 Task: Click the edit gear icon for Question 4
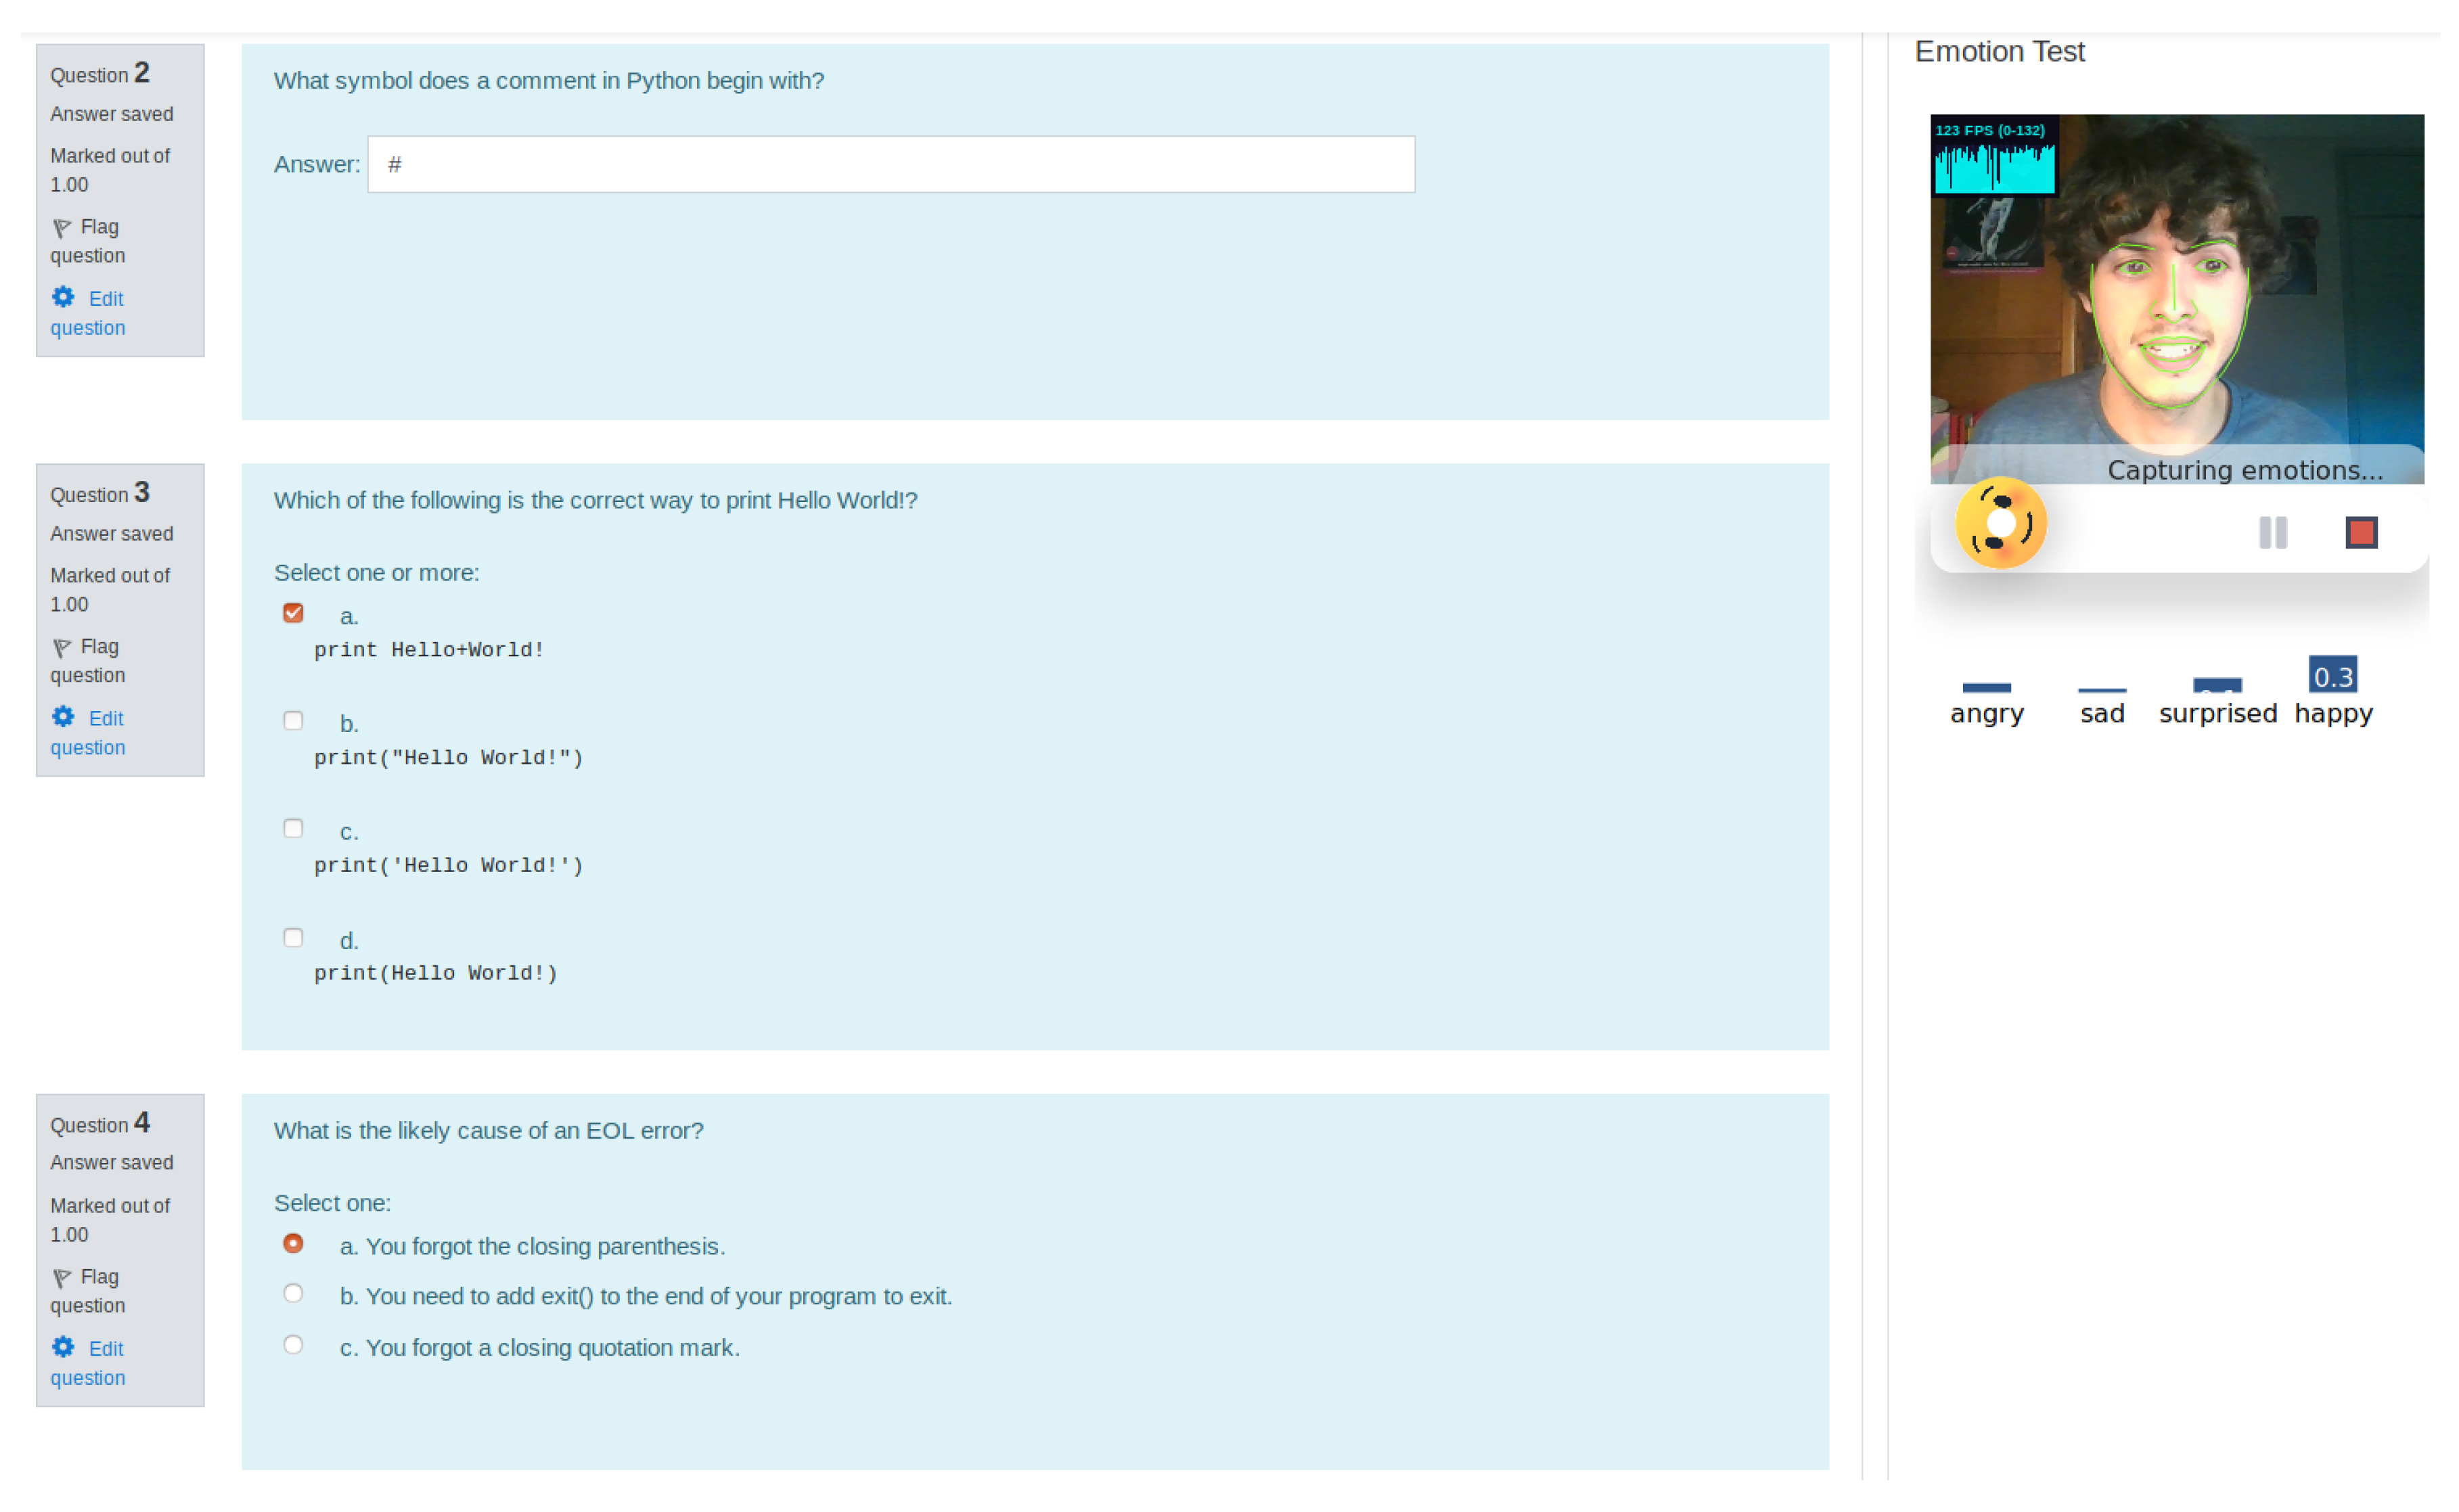(x=63, y=1347)
